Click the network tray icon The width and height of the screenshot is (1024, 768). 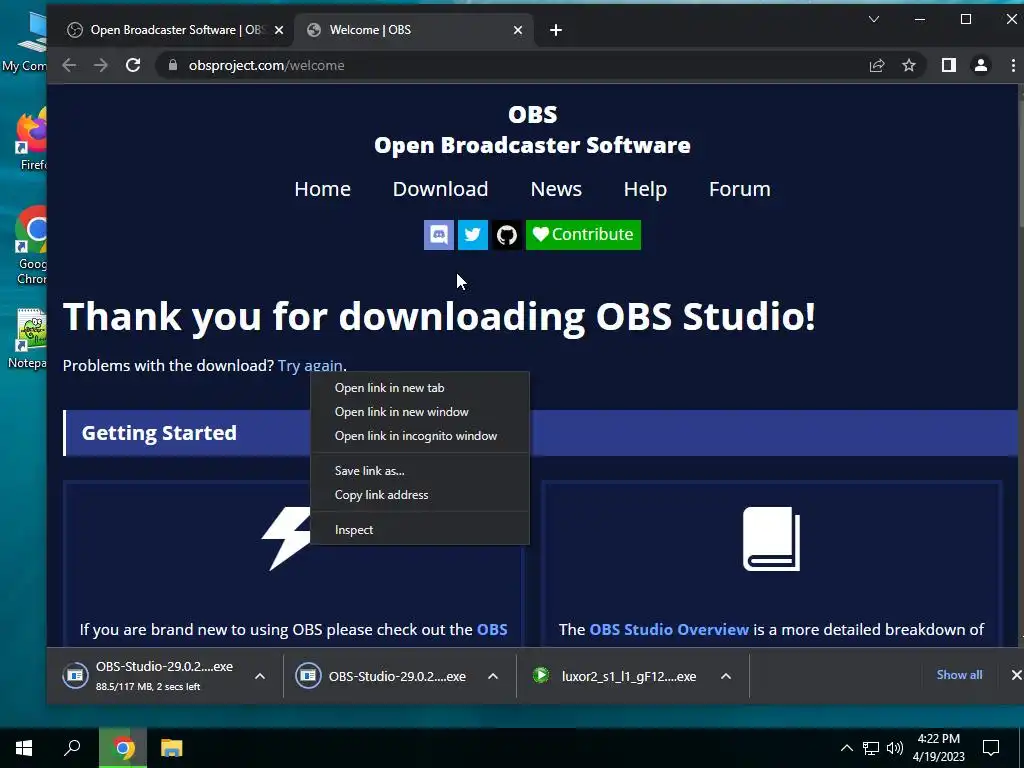[x=871, y=748]
